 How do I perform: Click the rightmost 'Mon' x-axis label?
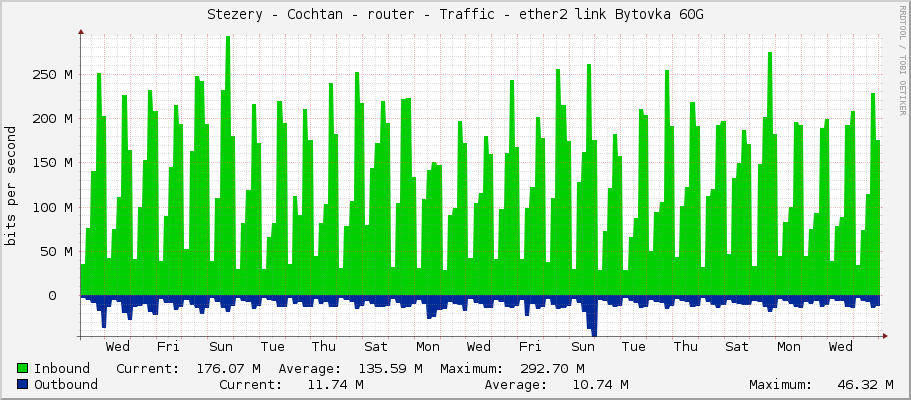point(789,347)
